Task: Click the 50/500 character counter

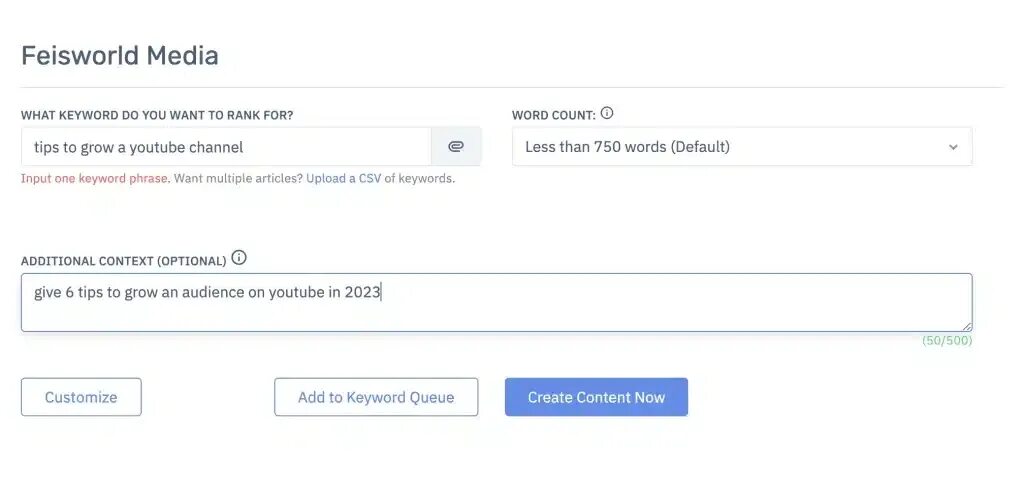Action: click(x=947, y=341)
